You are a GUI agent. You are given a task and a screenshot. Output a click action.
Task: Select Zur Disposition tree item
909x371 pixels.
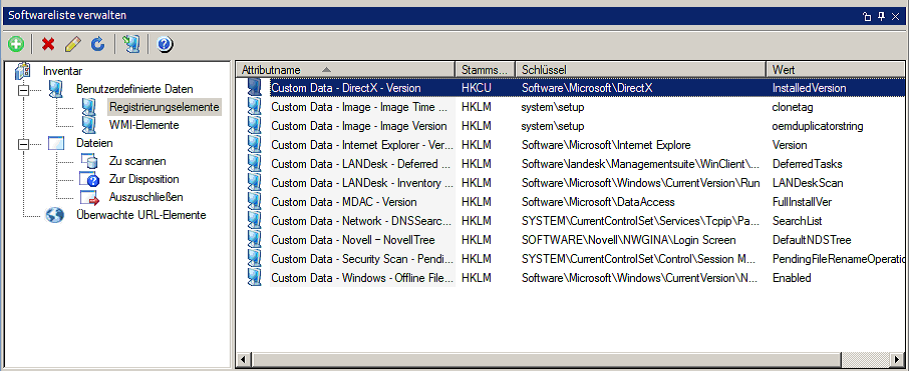[144, 179]
